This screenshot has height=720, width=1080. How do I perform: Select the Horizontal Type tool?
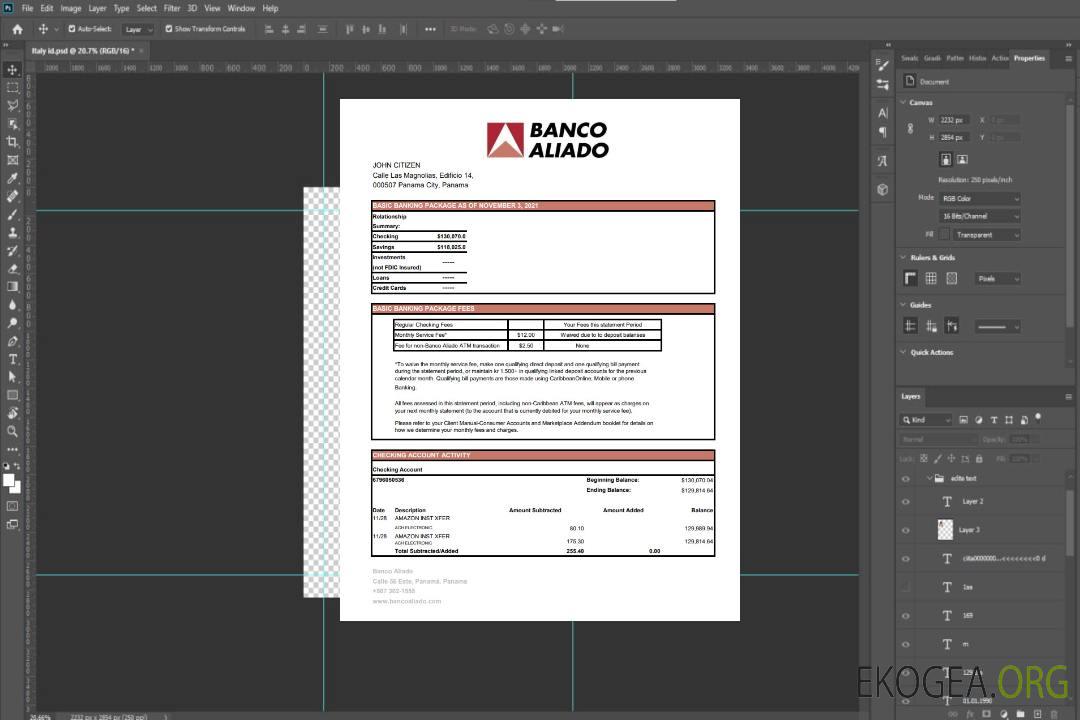coord(12,359)
